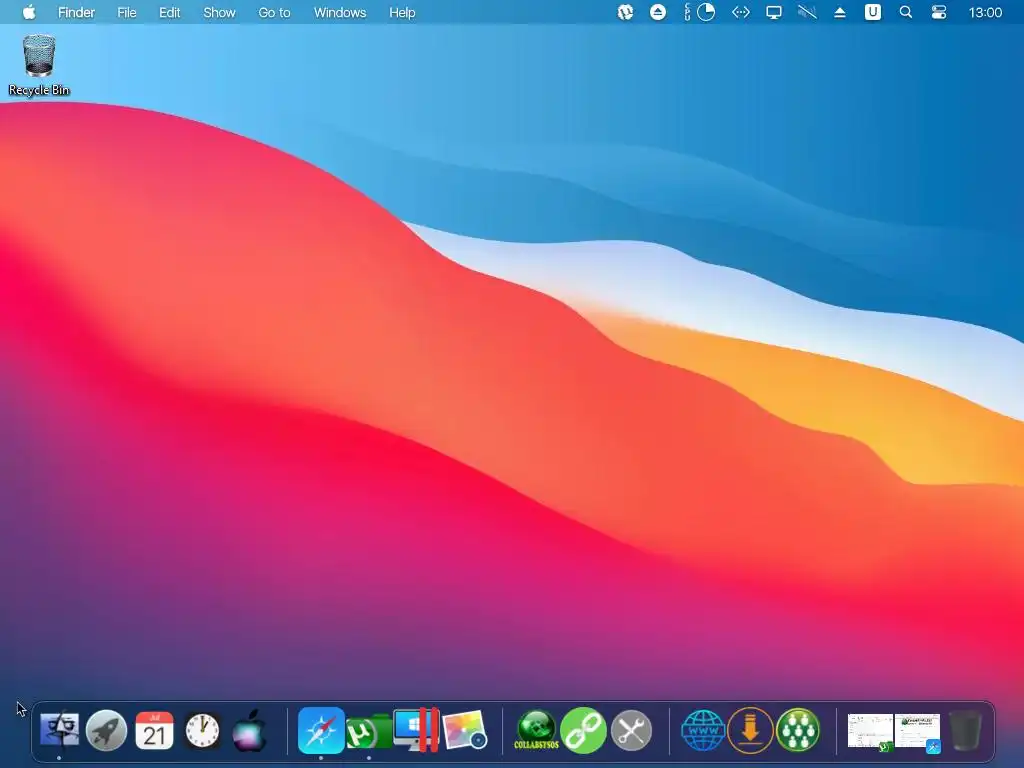Open the Windows monitor icon in dock
This screenshot has width=1024, height=768.
coord(416,729)
